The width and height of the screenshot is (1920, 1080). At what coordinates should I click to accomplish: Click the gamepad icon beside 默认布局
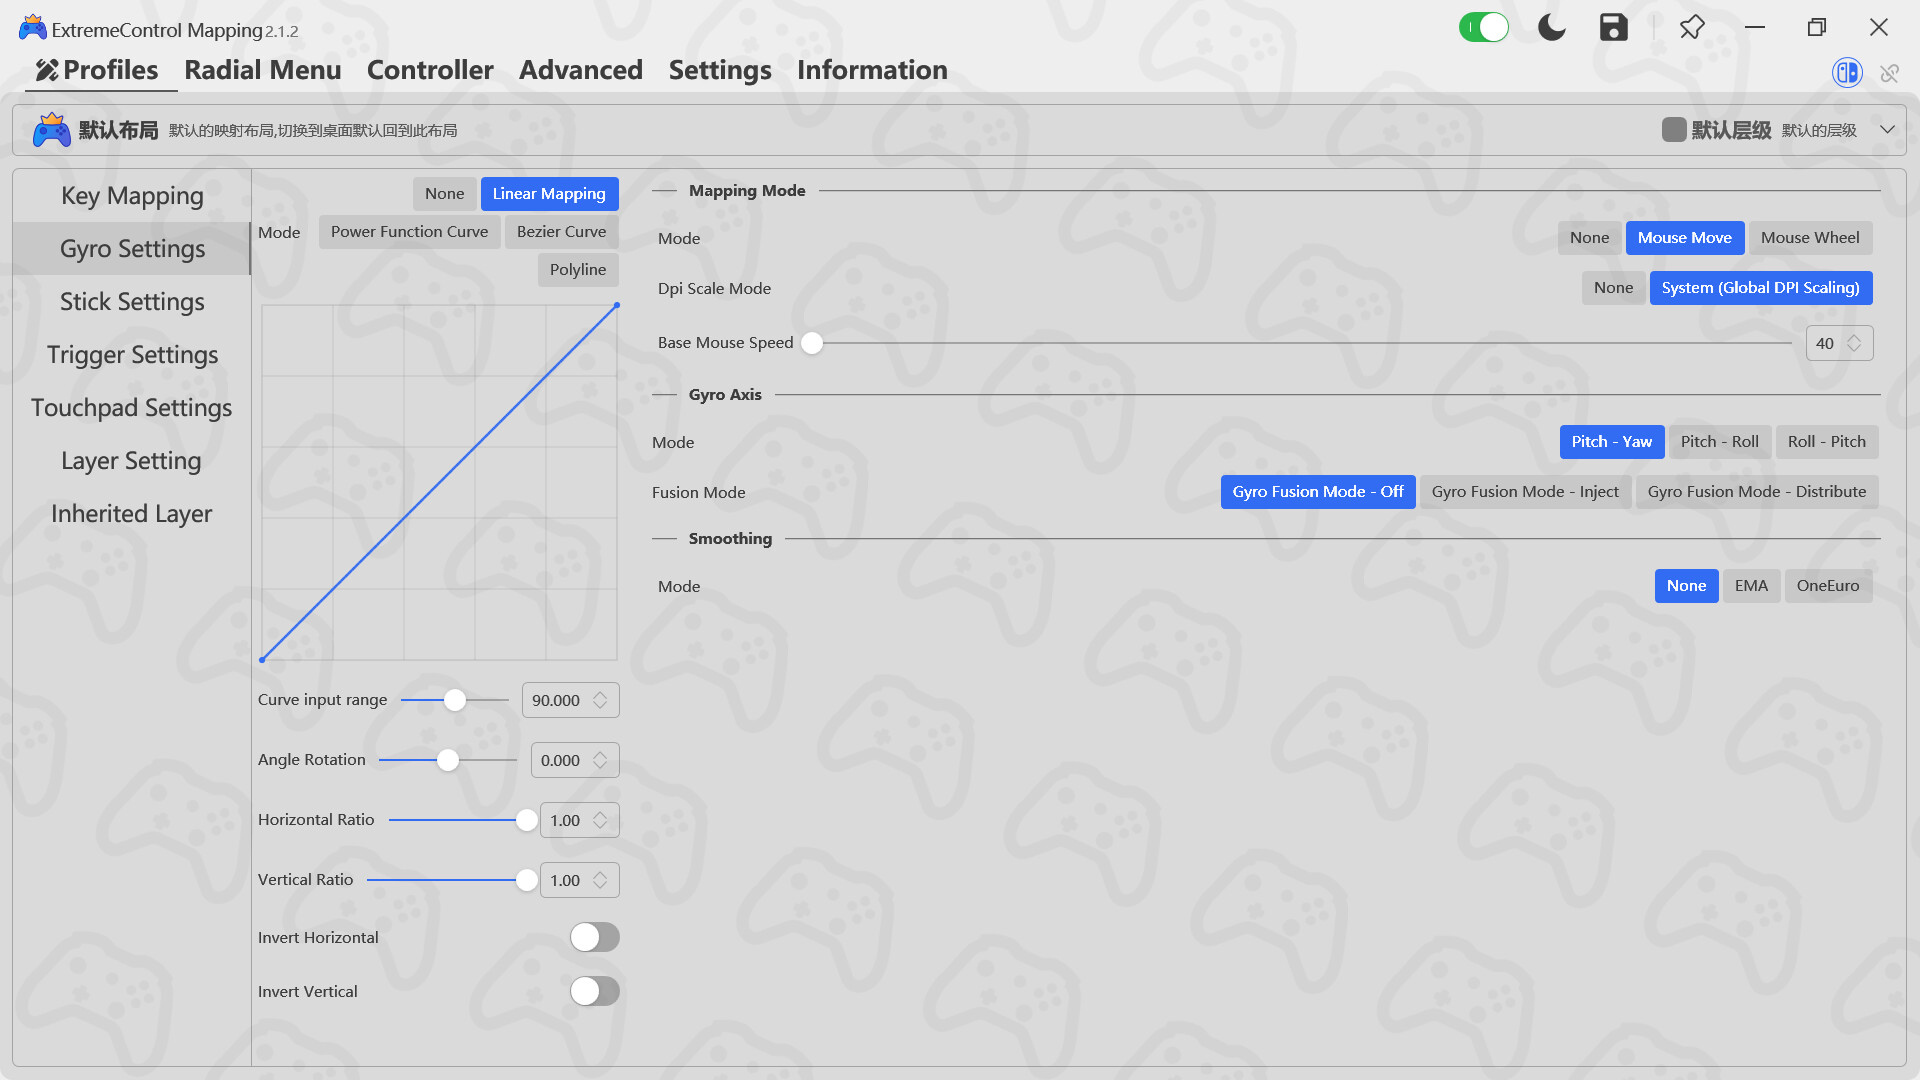(52, 128)
